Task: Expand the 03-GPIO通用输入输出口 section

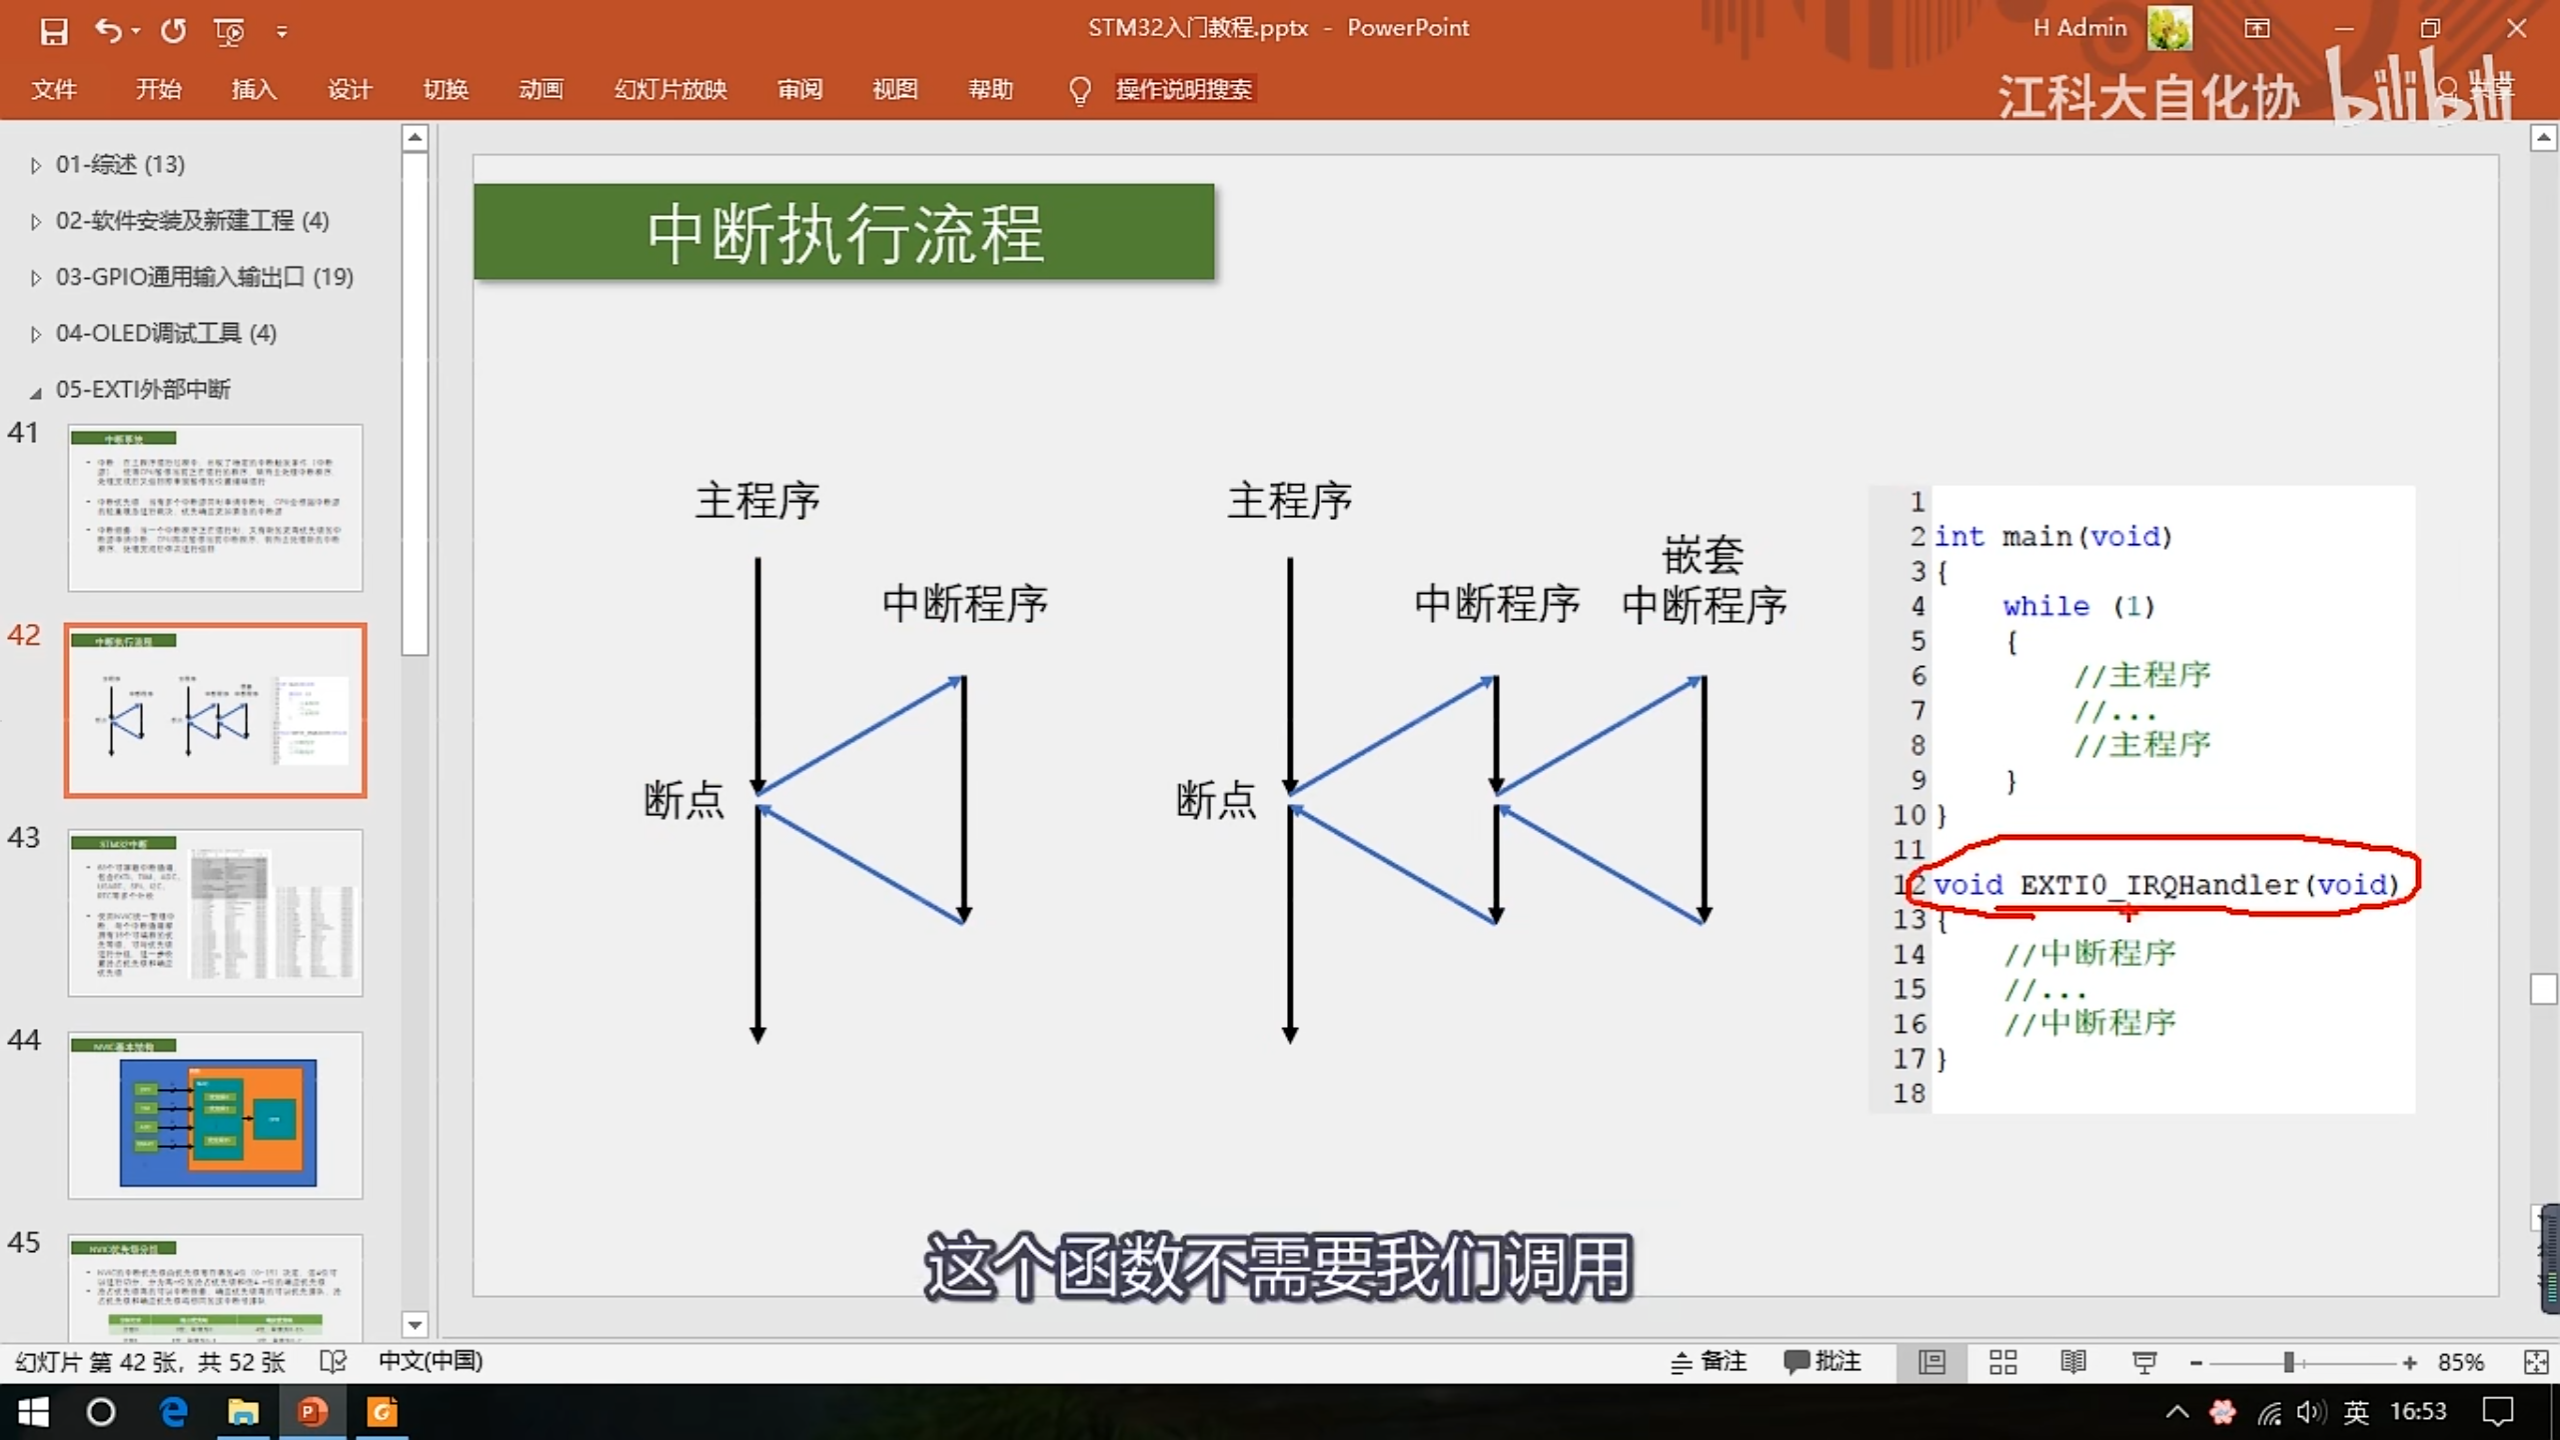Action: (x=36, y=278)
